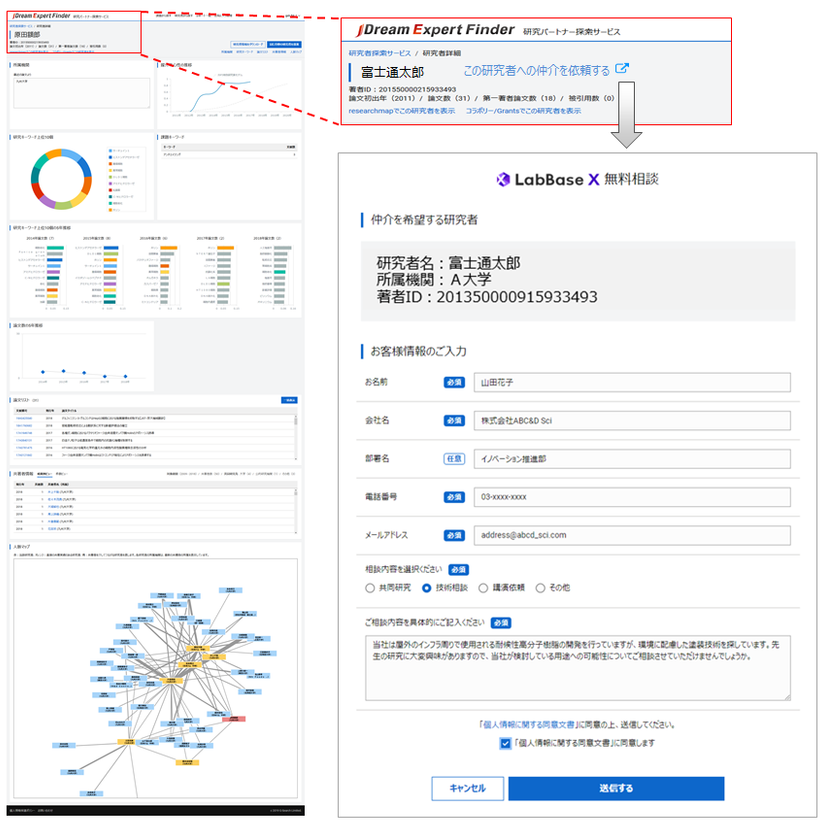Click the blue button in the 論文リスト section header
This screenshot has height=840, width=823.
click(289, 400)
